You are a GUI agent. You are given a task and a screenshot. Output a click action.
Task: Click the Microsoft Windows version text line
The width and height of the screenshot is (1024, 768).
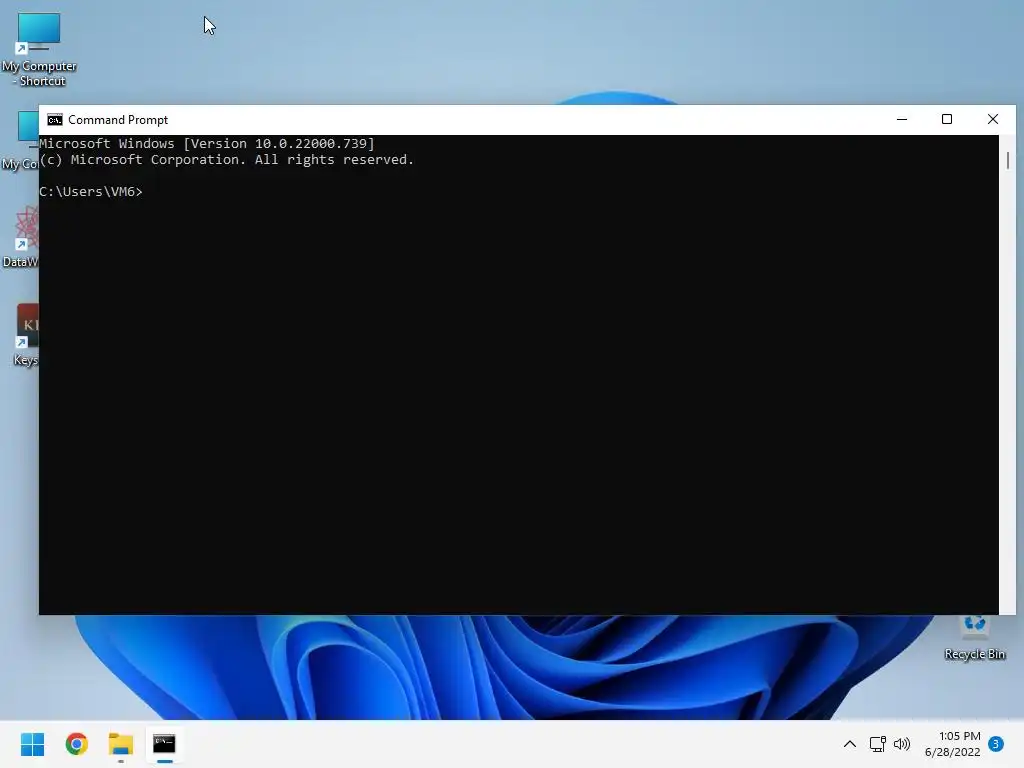[x=207, y=144]
